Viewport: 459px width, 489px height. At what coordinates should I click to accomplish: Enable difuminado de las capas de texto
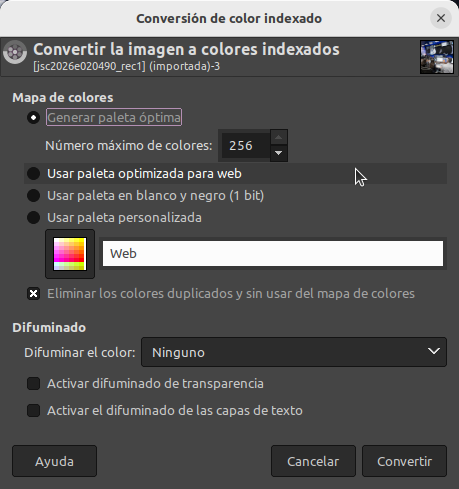33,411
